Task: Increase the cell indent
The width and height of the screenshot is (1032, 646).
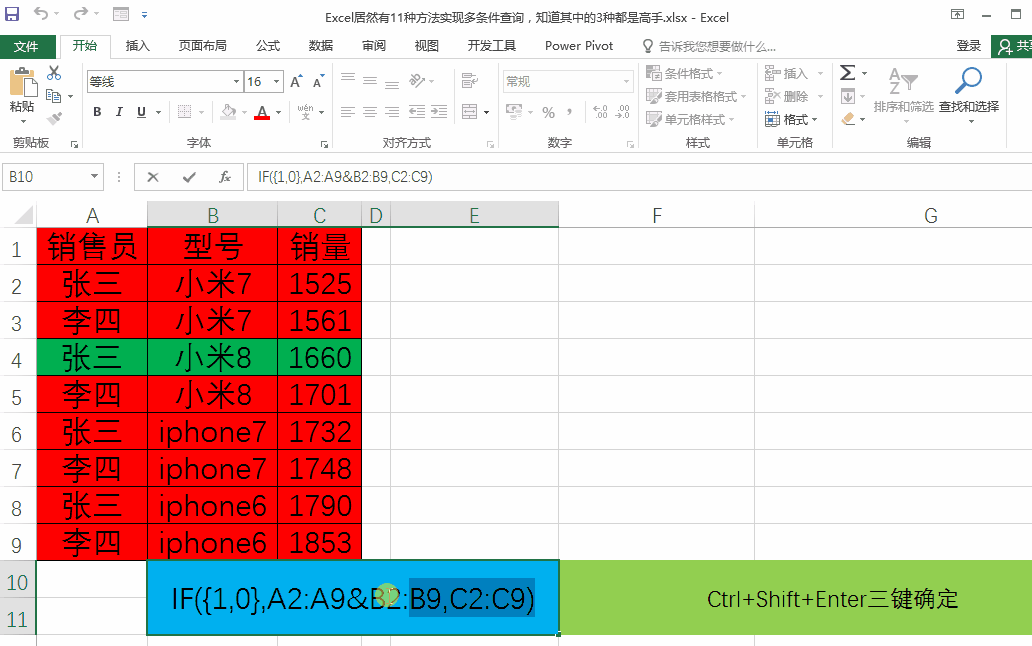Action: point(439,112)
